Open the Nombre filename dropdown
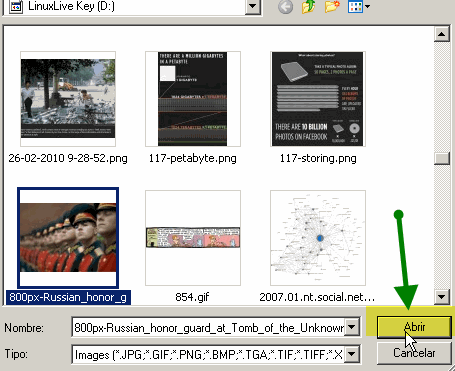This screenshot has height=371, width=455. coord(352,327)
